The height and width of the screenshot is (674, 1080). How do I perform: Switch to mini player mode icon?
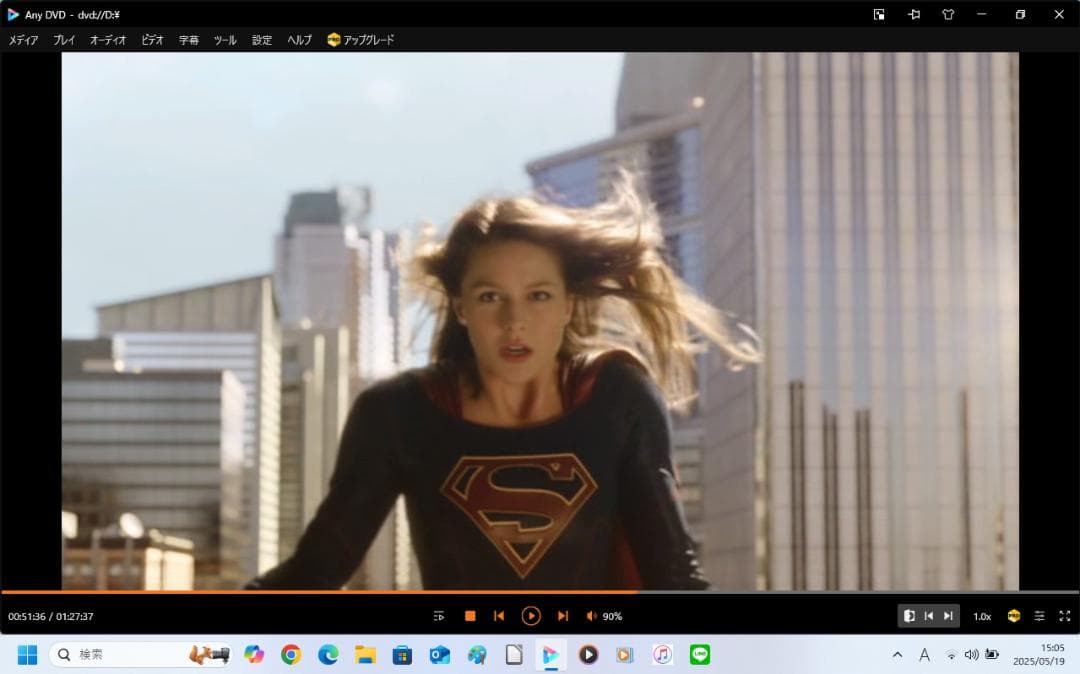point(879,15)
